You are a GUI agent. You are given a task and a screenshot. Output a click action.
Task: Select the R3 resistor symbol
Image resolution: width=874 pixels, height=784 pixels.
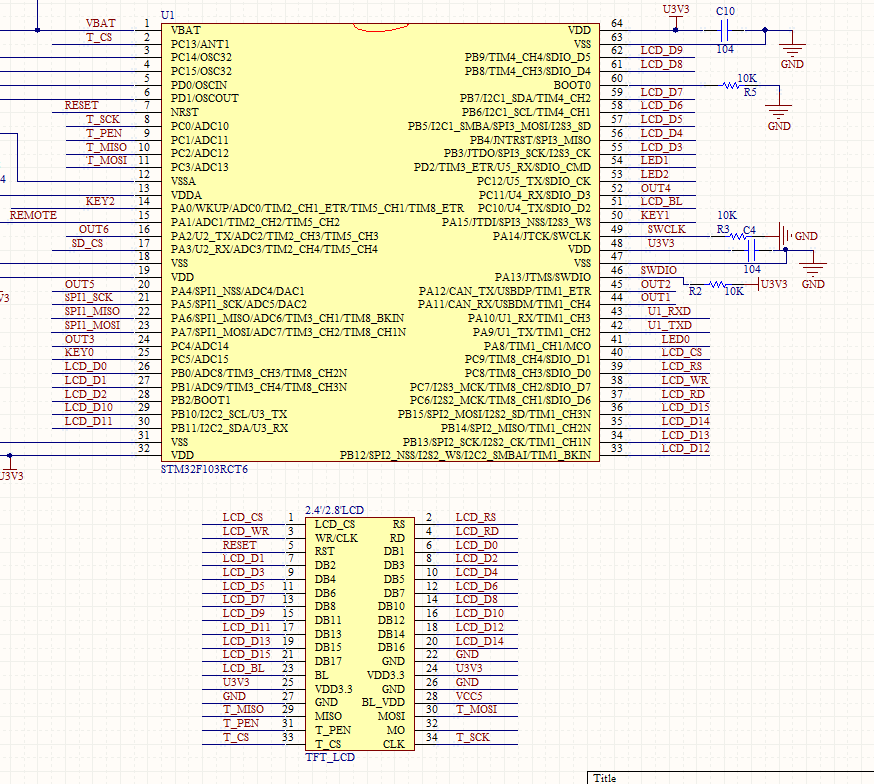pyautogui.click(x=739, y=236)
